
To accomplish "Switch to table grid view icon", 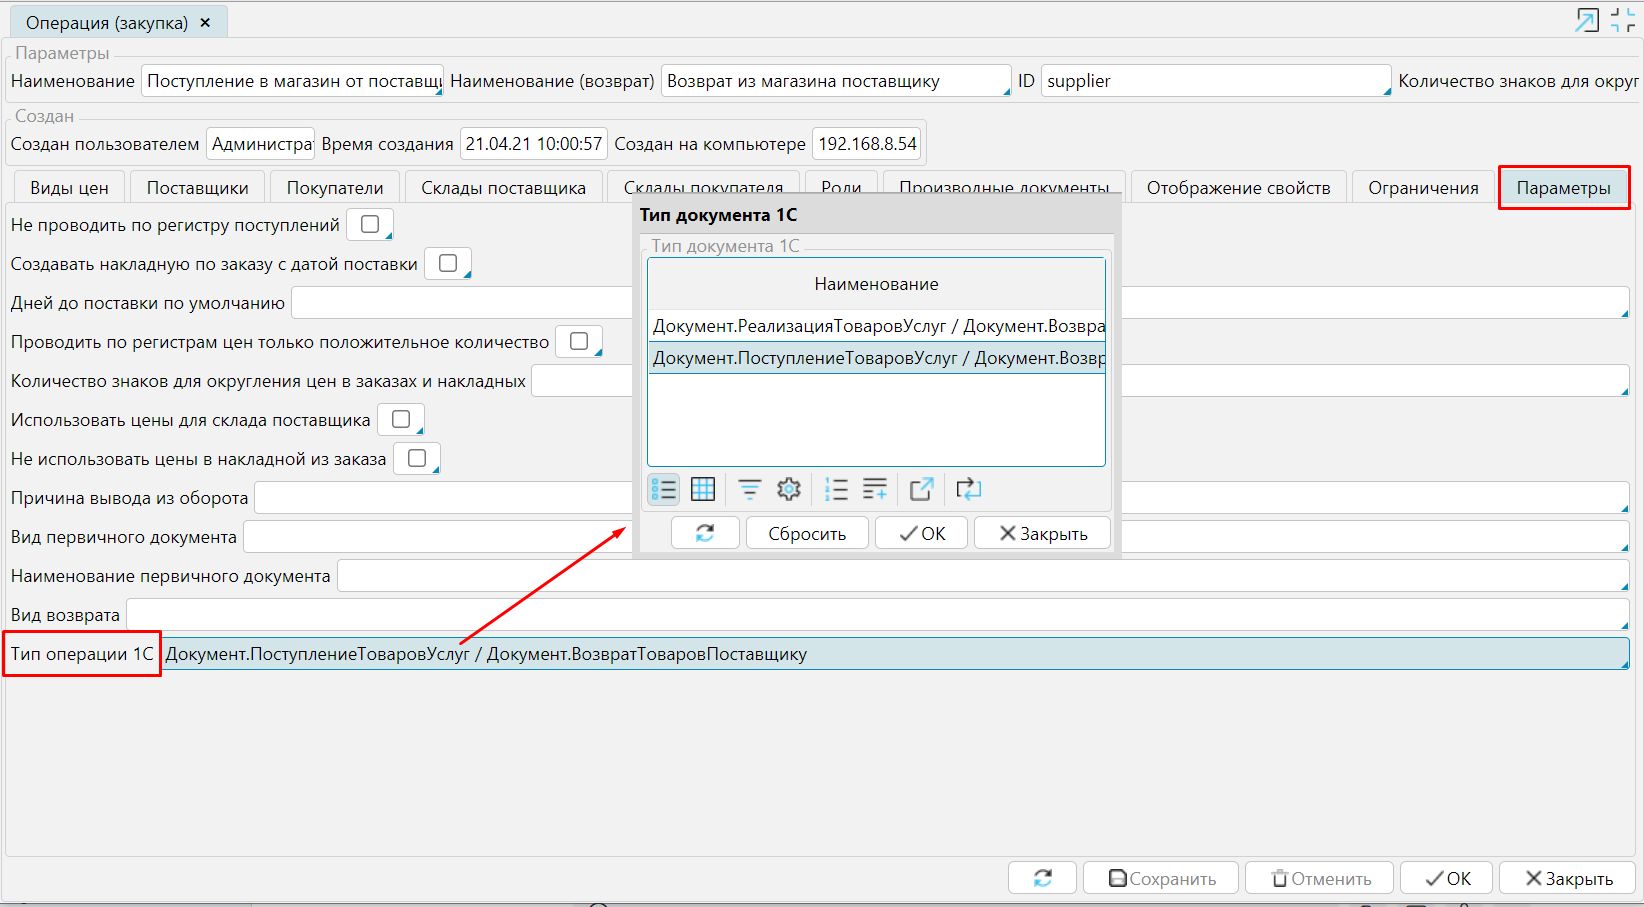I will (x=703, y=489).
